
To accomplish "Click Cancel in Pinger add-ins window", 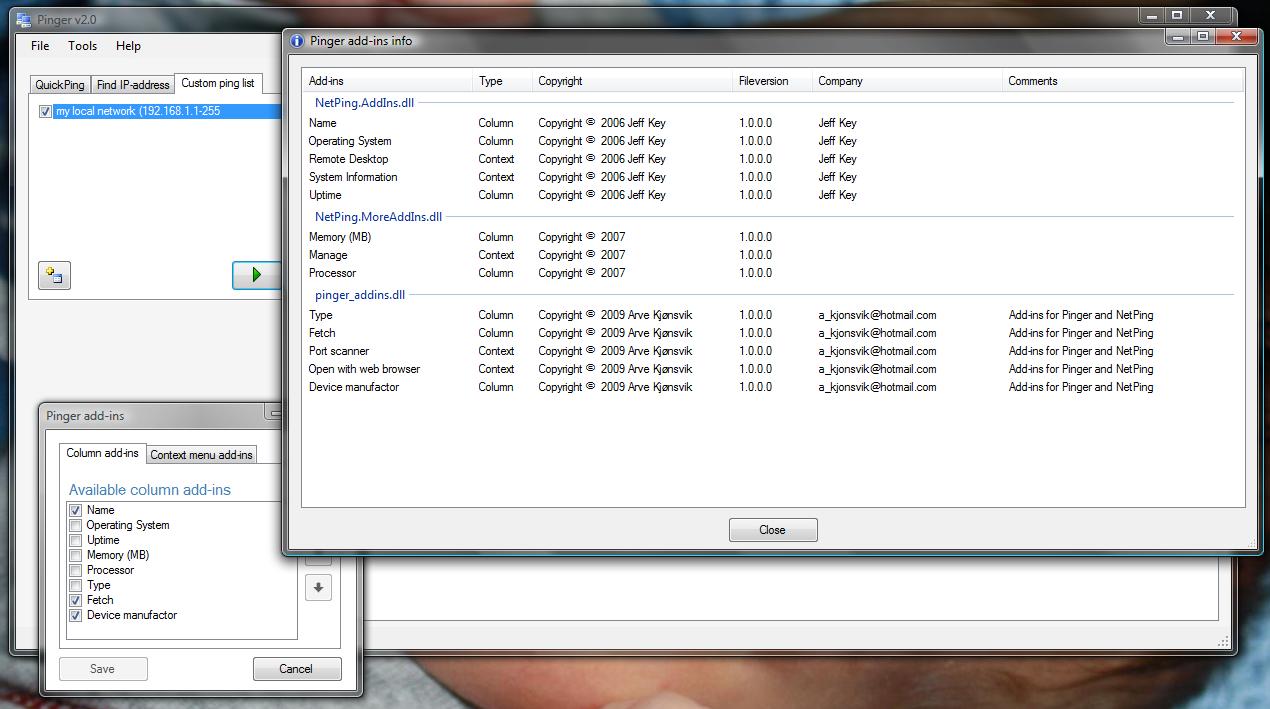I will 296,669.
